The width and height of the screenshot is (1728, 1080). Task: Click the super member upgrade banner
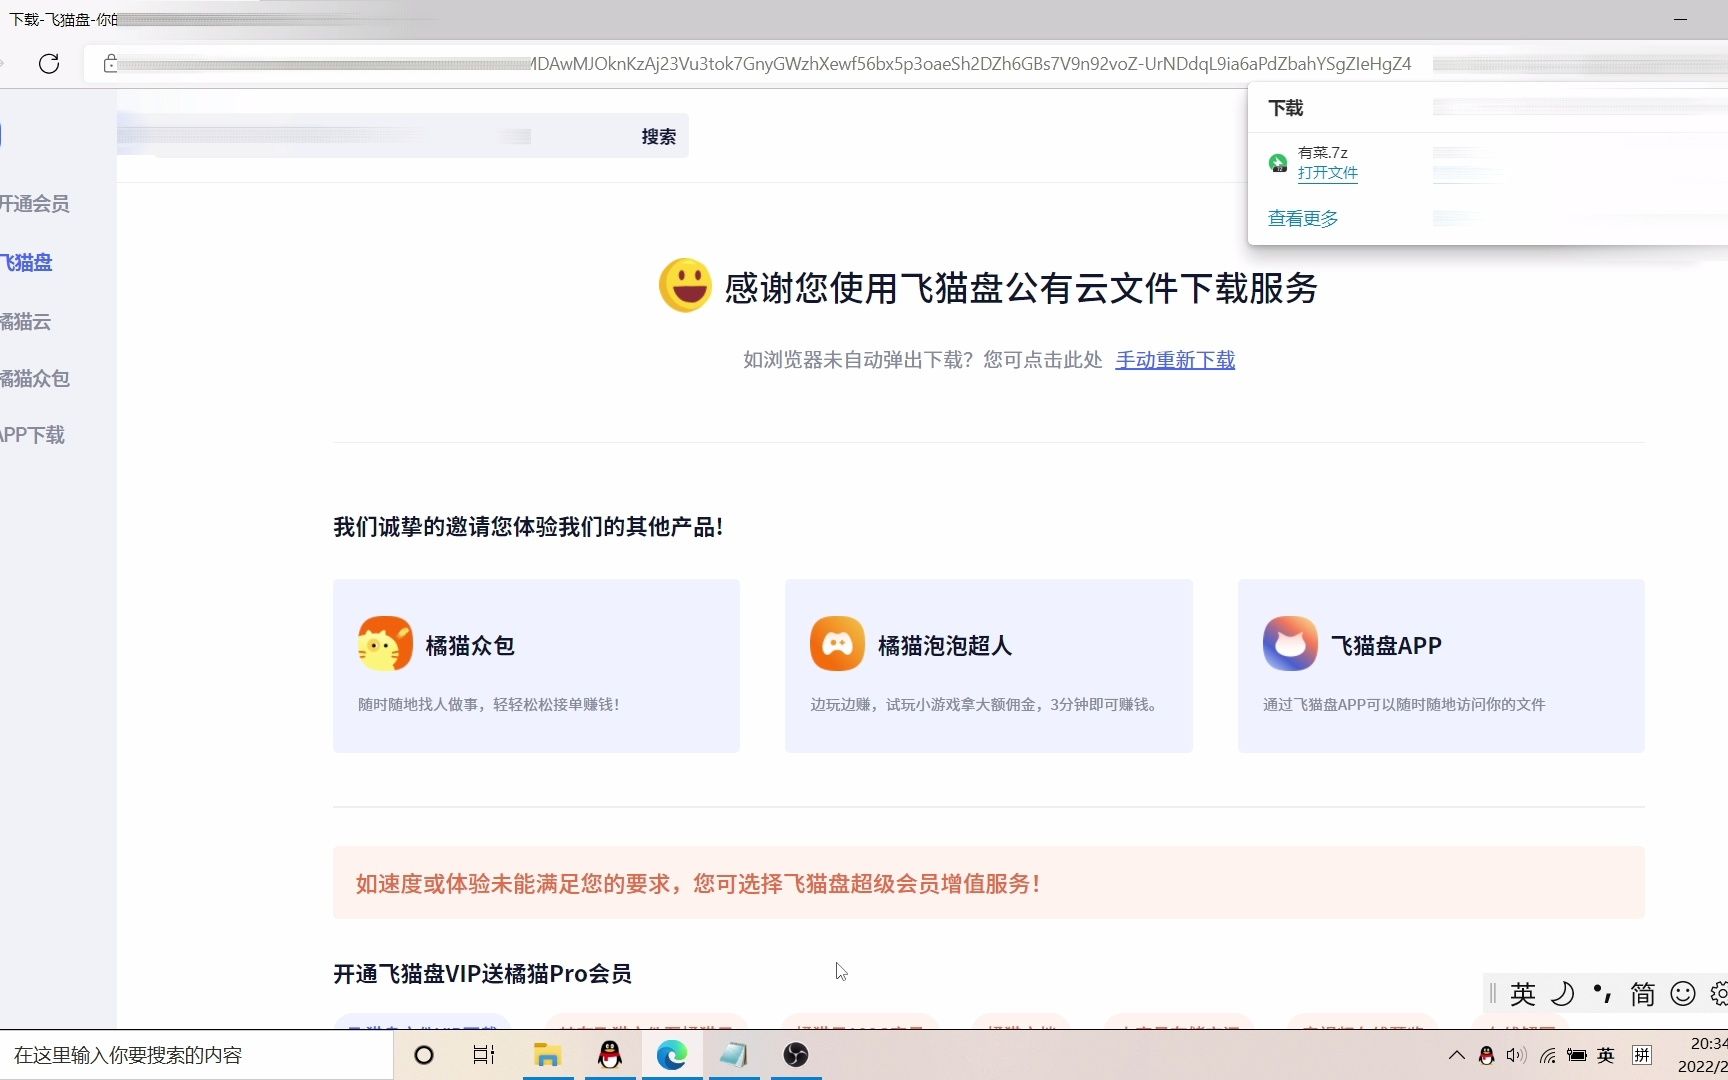pyautogui.click(x=988, y=883)
